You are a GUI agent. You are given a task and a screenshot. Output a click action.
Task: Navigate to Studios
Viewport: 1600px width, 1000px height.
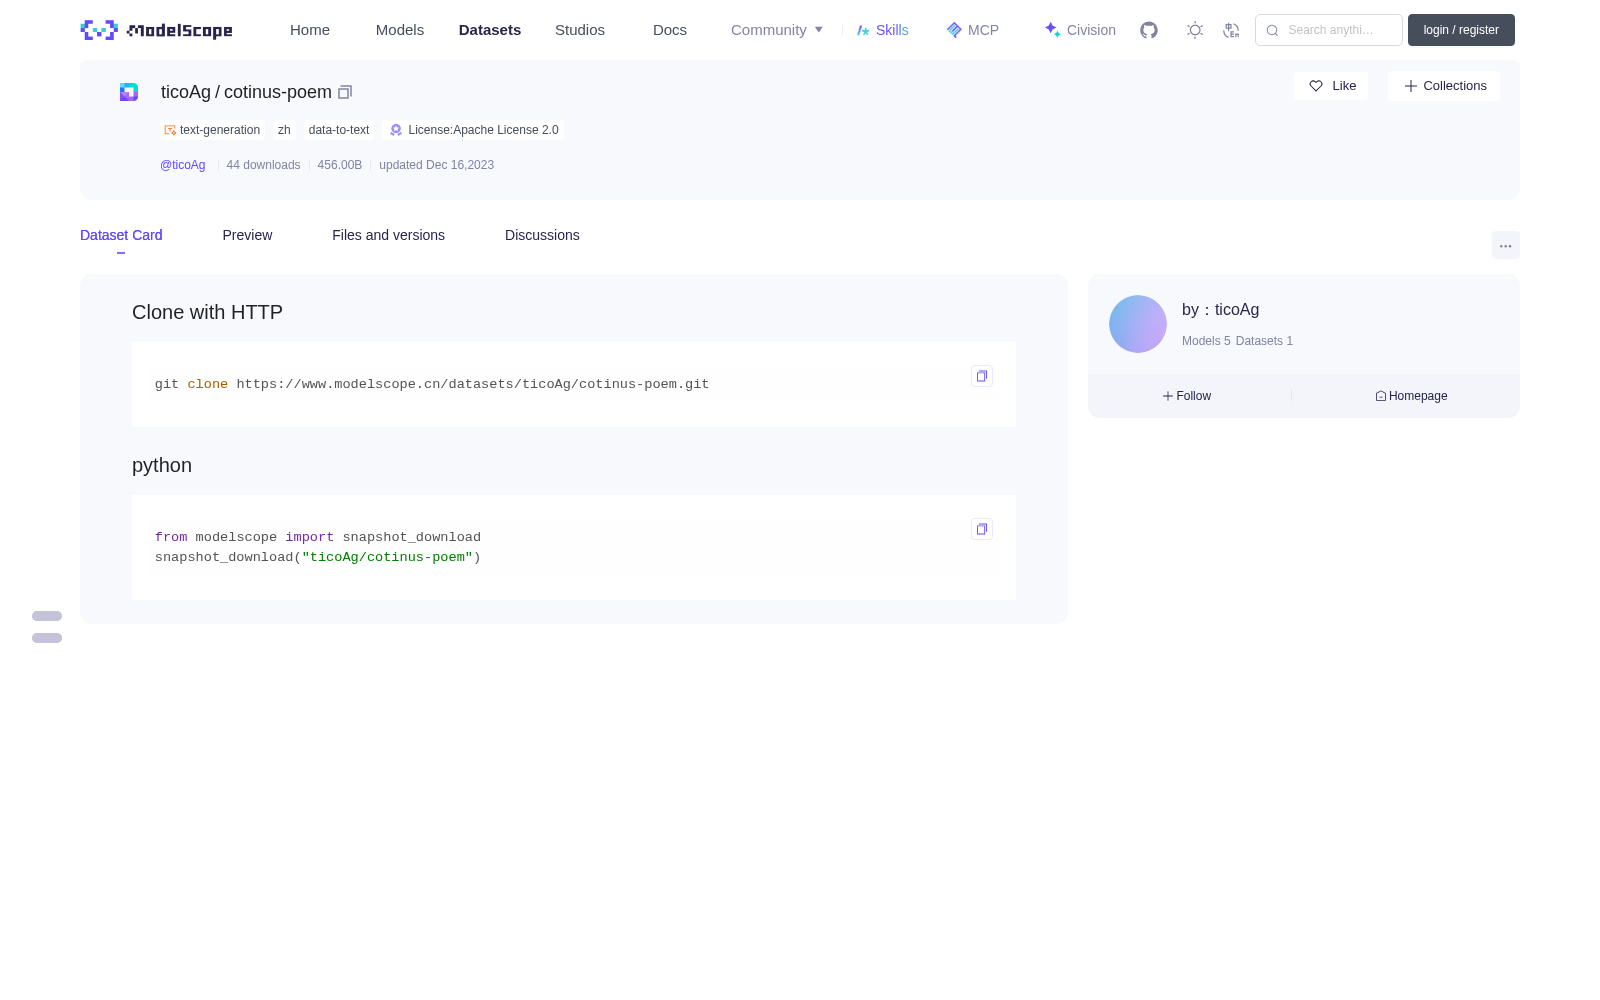(580, 30)
